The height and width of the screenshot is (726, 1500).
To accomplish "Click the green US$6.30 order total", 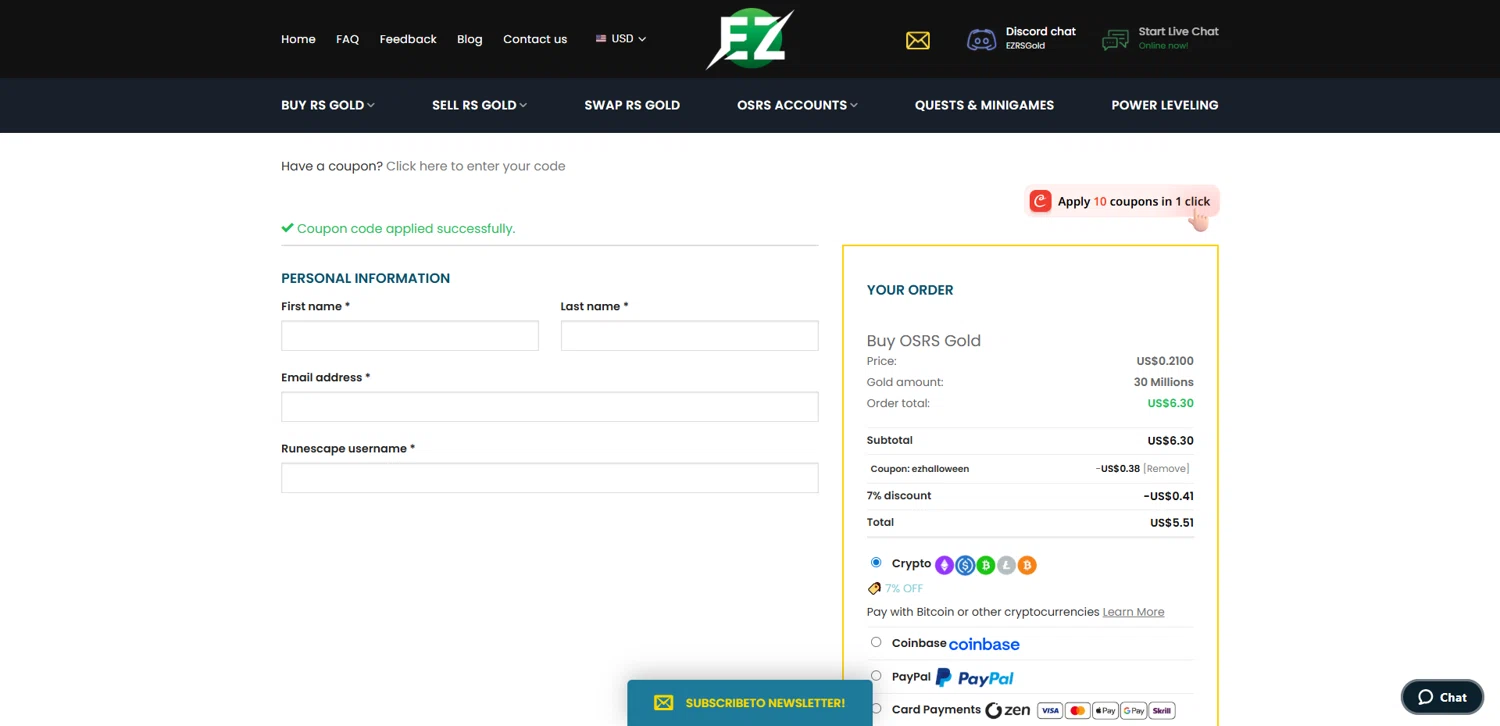I will click(x=1170, y=404).
